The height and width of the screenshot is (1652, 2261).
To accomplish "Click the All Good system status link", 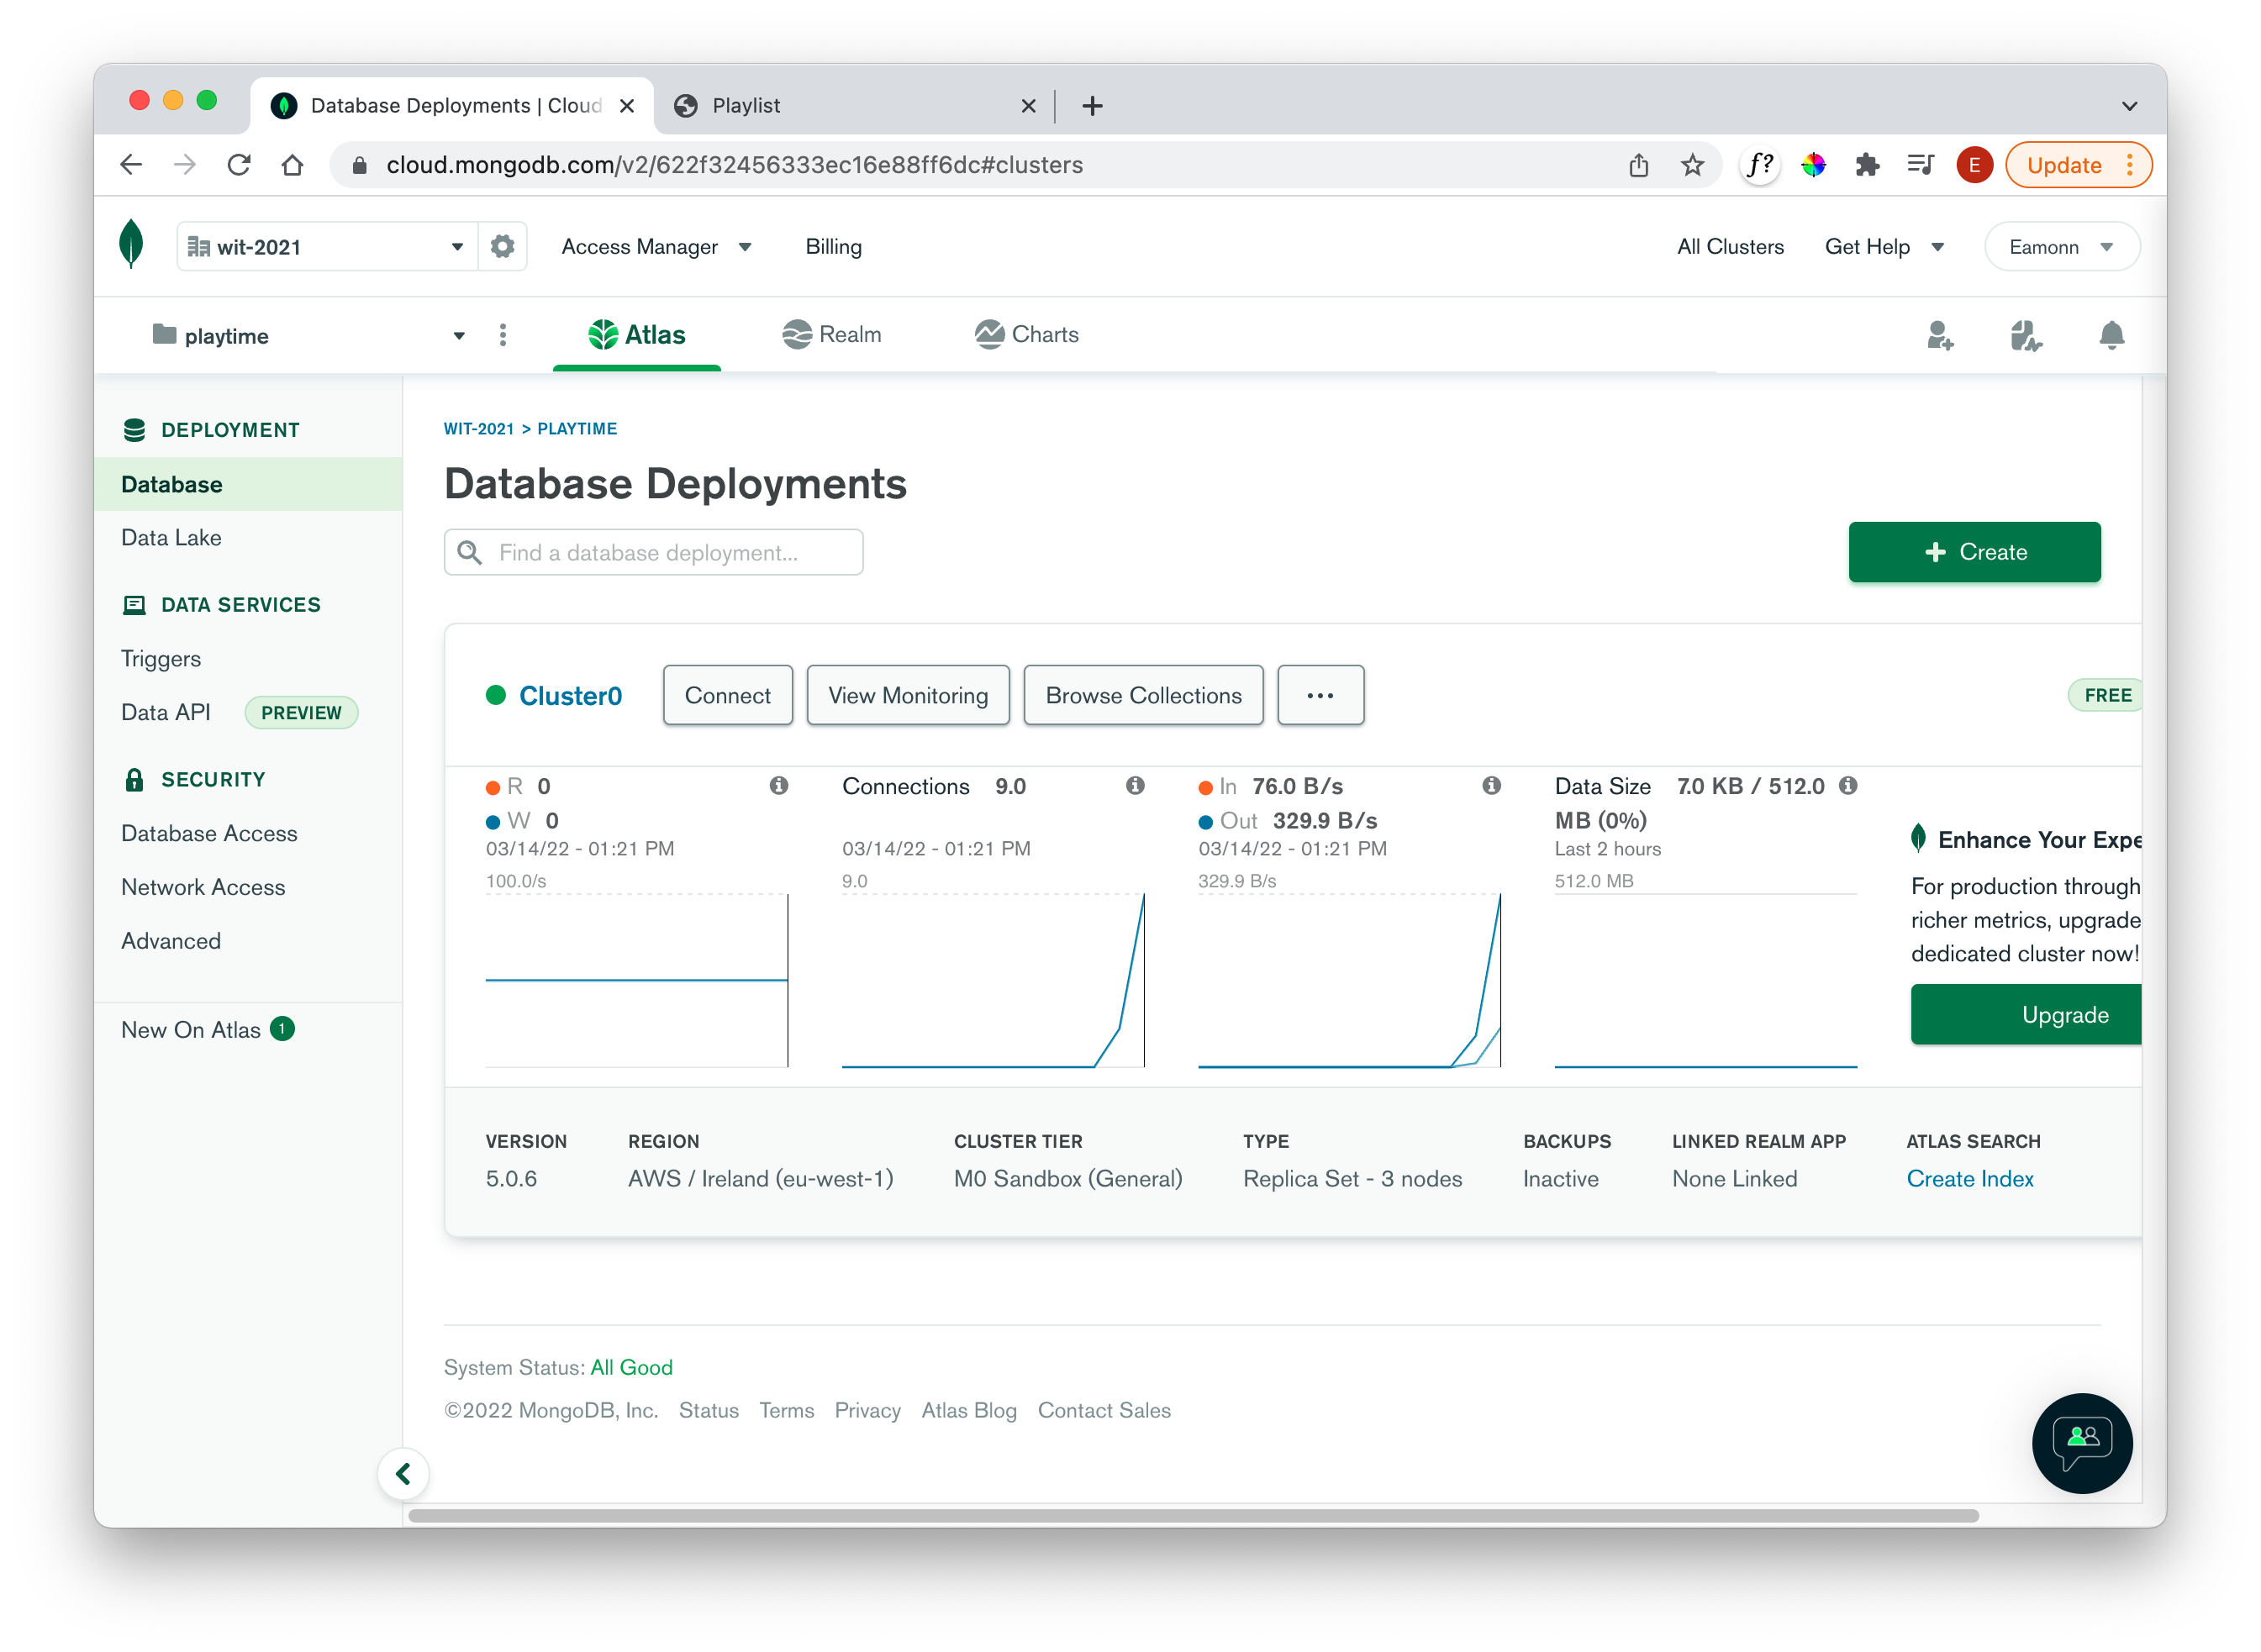I will point(631,1367).
